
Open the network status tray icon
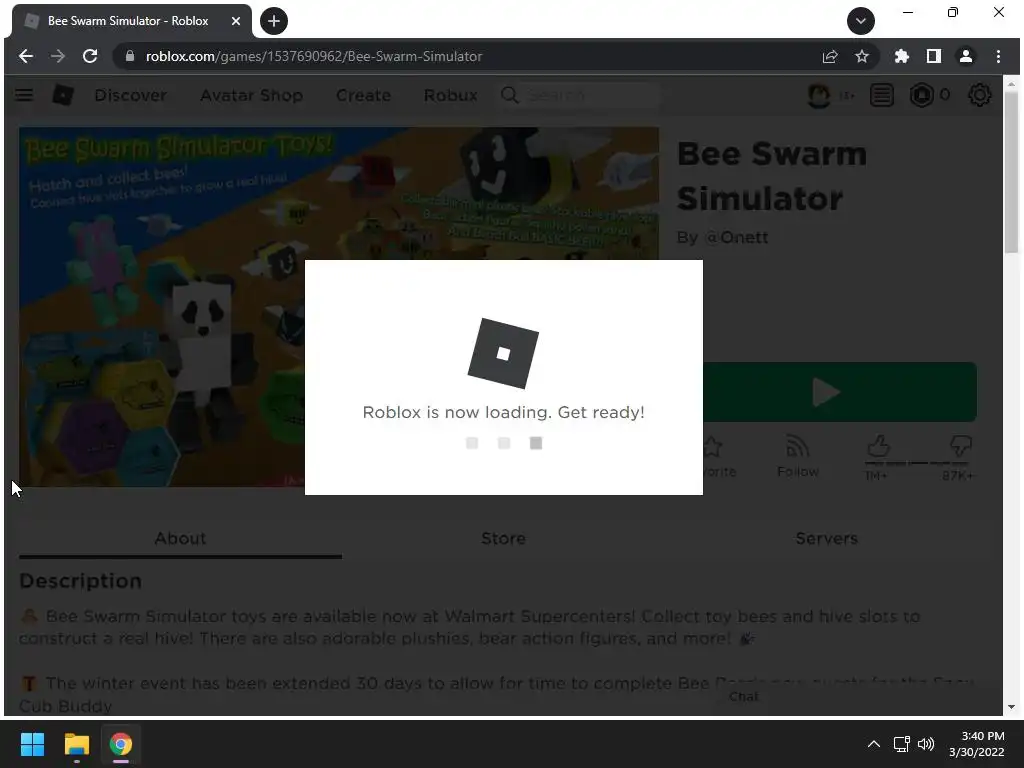[902, 744]
